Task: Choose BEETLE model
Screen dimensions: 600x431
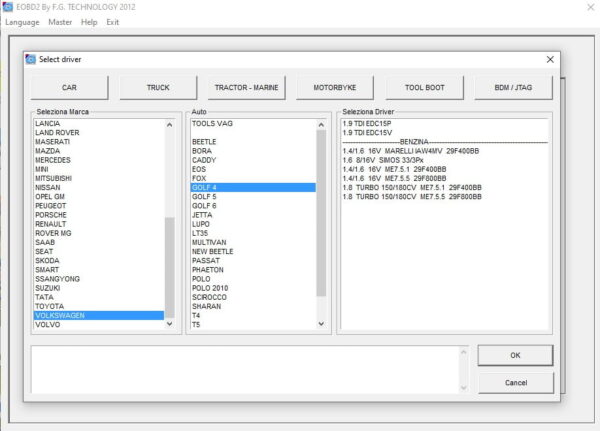Action: (x=253, y=142)
